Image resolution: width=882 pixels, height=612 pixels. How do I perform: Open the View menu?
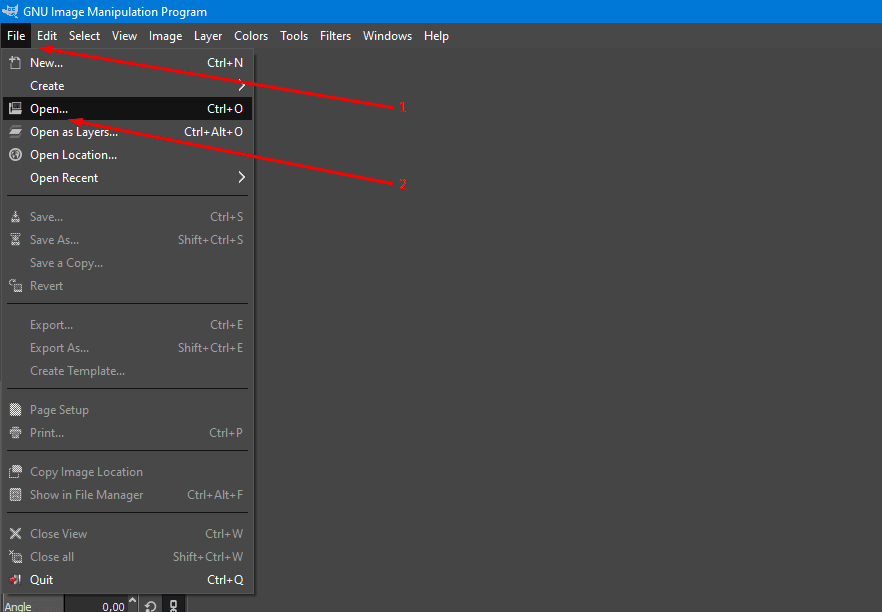124,36
